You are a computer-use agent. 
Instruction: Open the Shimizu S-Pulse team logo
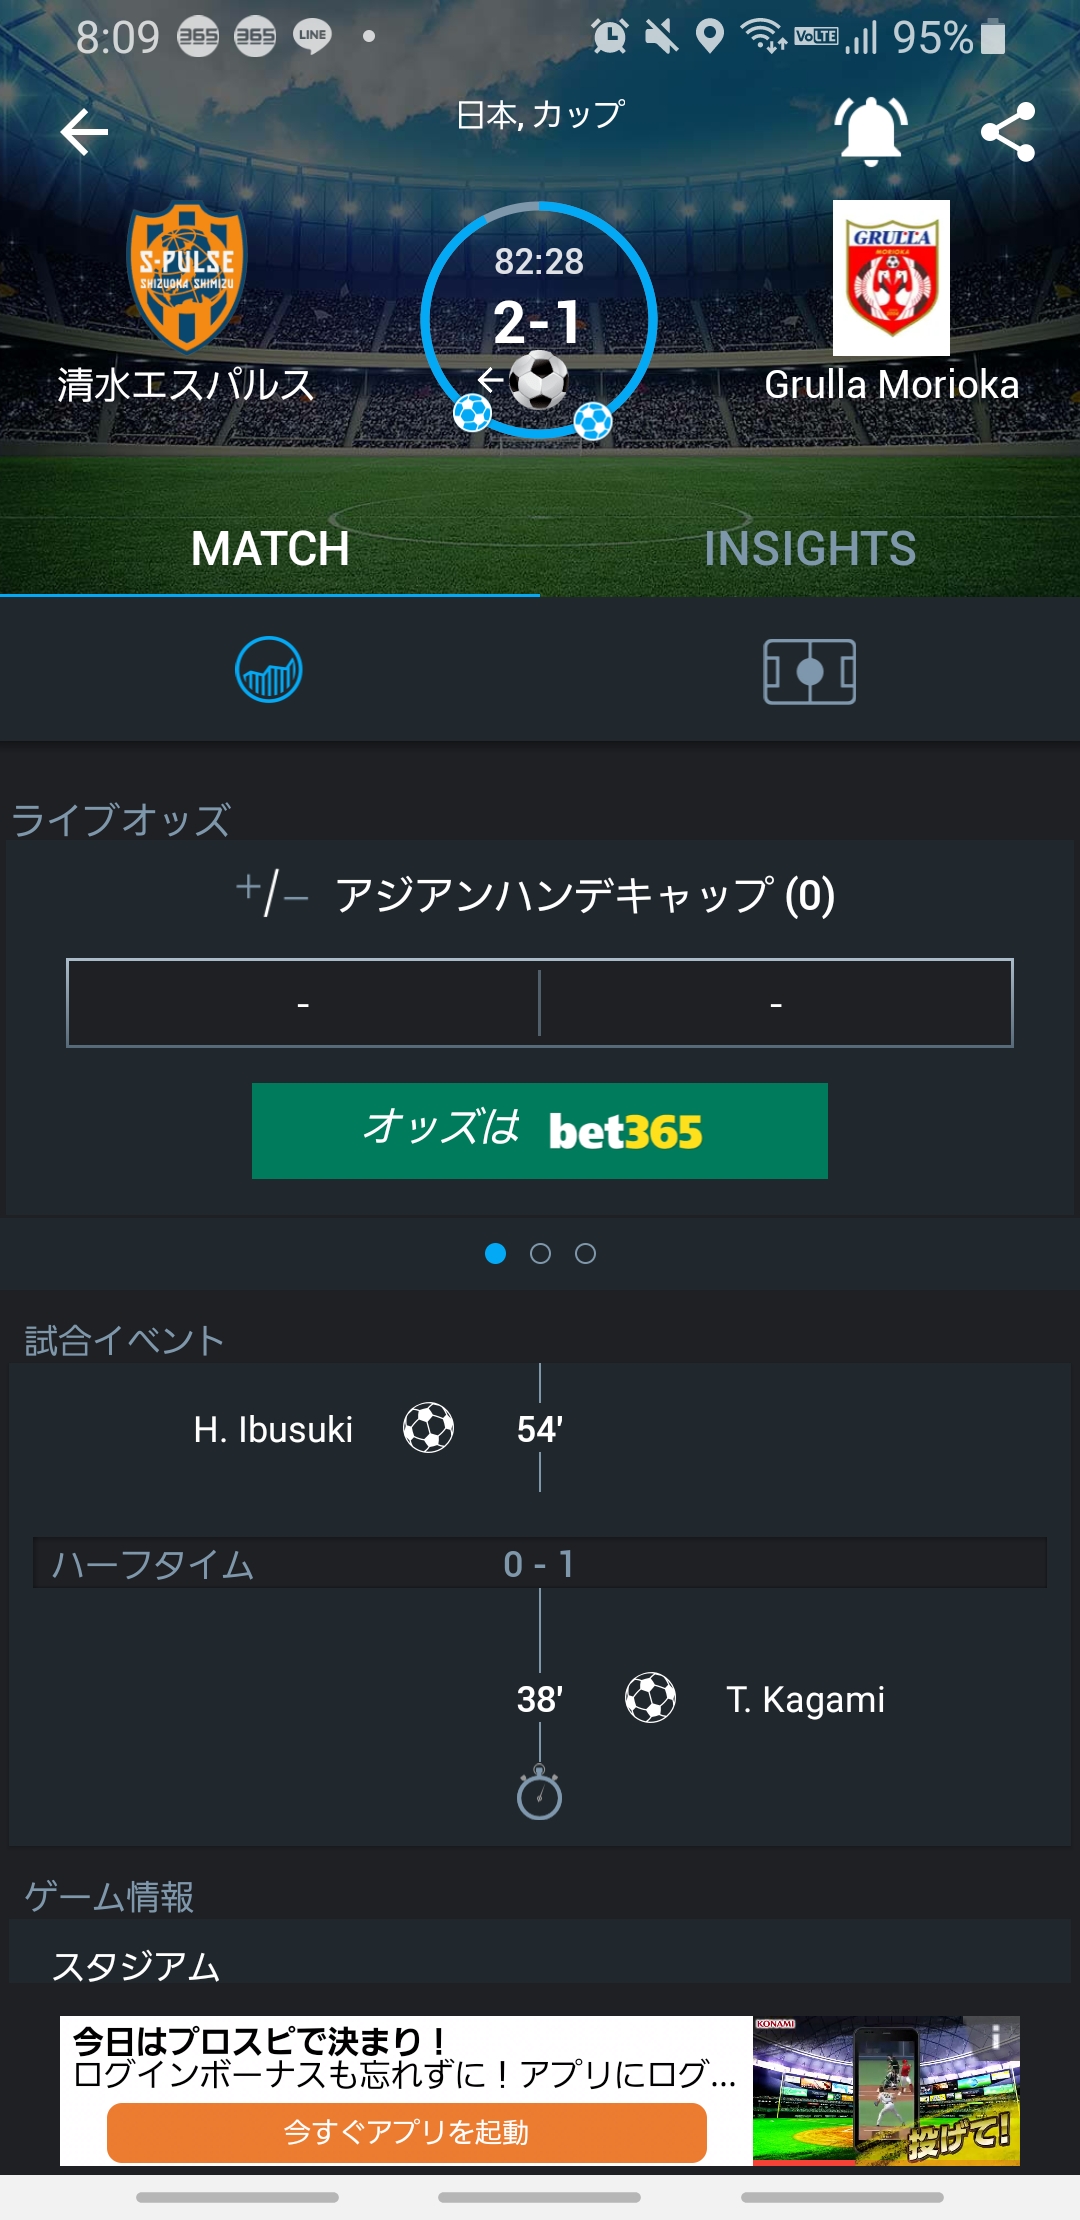pos(187,275)
